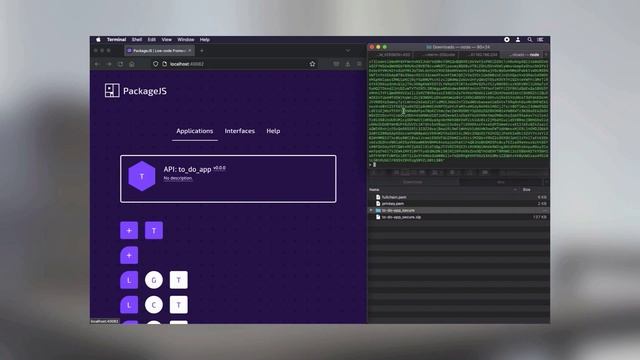Open the Help menu in menu bar
The width and height of the screenshot is (640, 360).
[x=204, y=40]
